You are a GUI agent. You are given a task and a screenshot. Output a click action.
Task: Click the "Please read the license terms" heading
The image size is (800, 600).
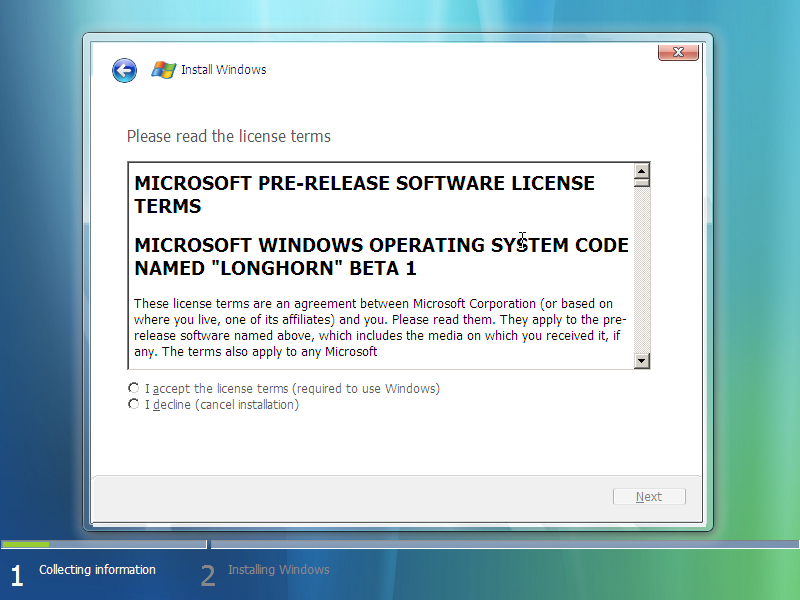(225, 137)
